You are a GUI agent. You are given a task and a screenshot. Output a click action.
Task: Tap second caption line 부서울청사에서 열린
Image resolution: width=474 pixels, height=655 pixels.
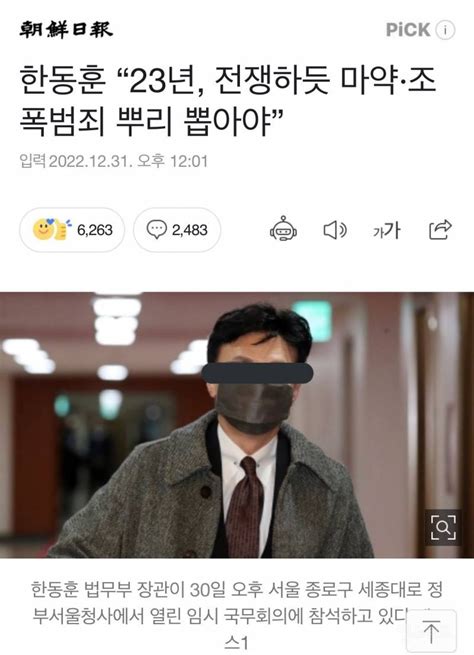click(221, 615)
